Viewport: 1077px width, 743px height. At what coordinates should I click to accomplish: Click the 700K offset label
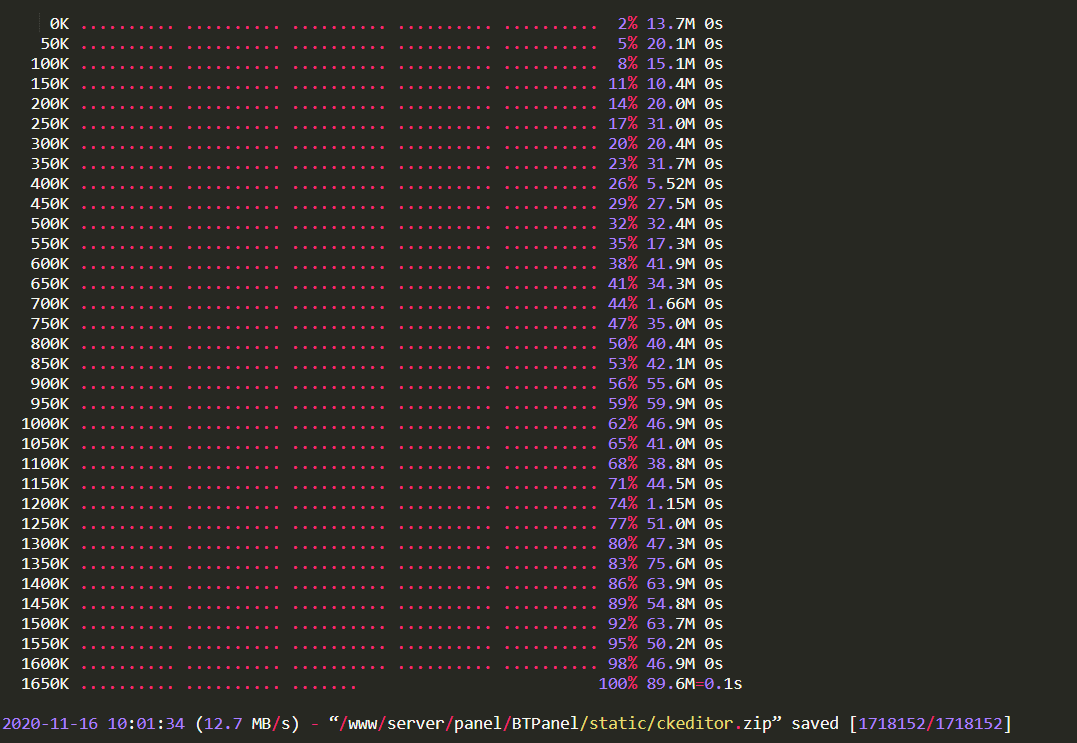[49, 304]
